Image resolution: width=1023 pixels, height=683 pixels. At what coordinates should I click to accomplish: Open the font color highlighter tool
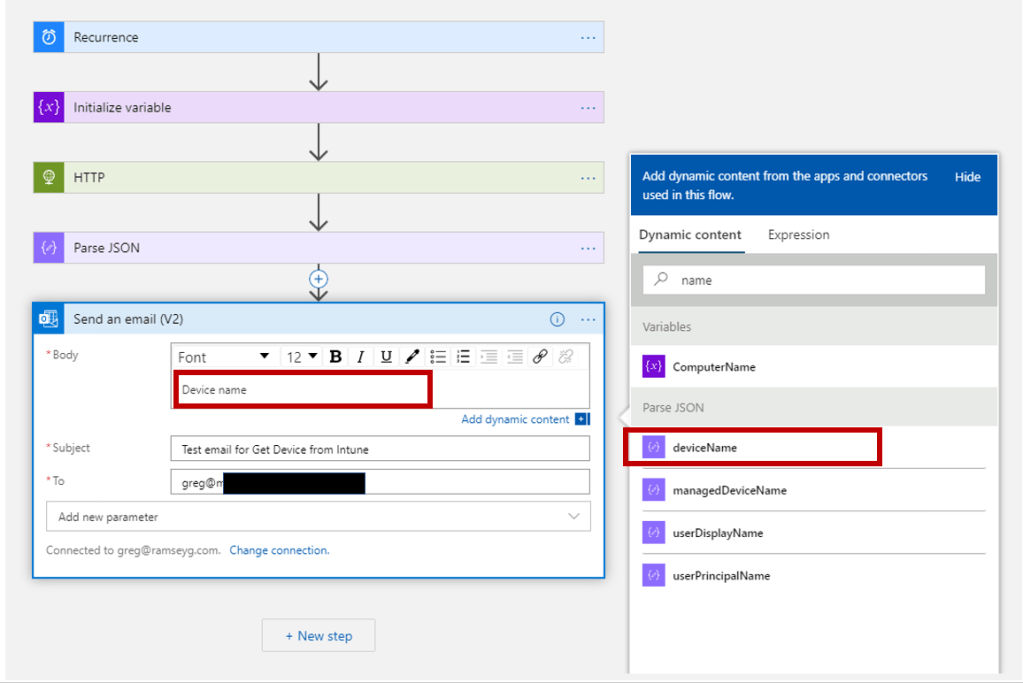(412, 357)
